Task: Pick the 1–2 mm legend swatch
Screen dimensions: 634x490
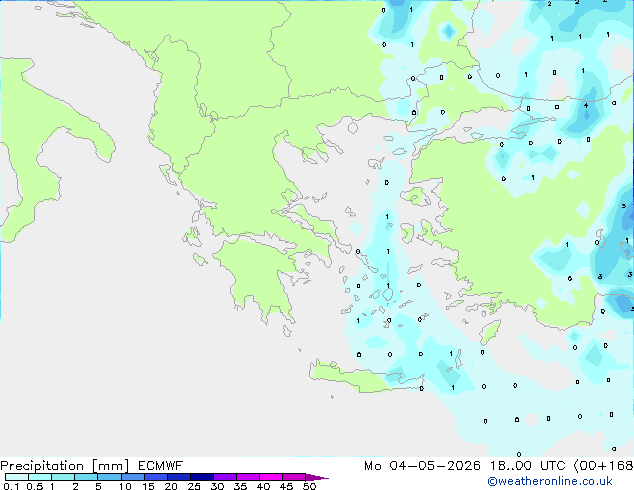Action: click(63, 477)
